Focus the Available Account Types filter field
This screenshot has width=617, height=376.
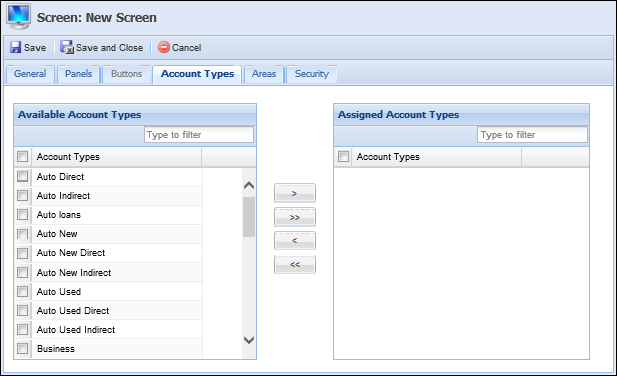199,135
